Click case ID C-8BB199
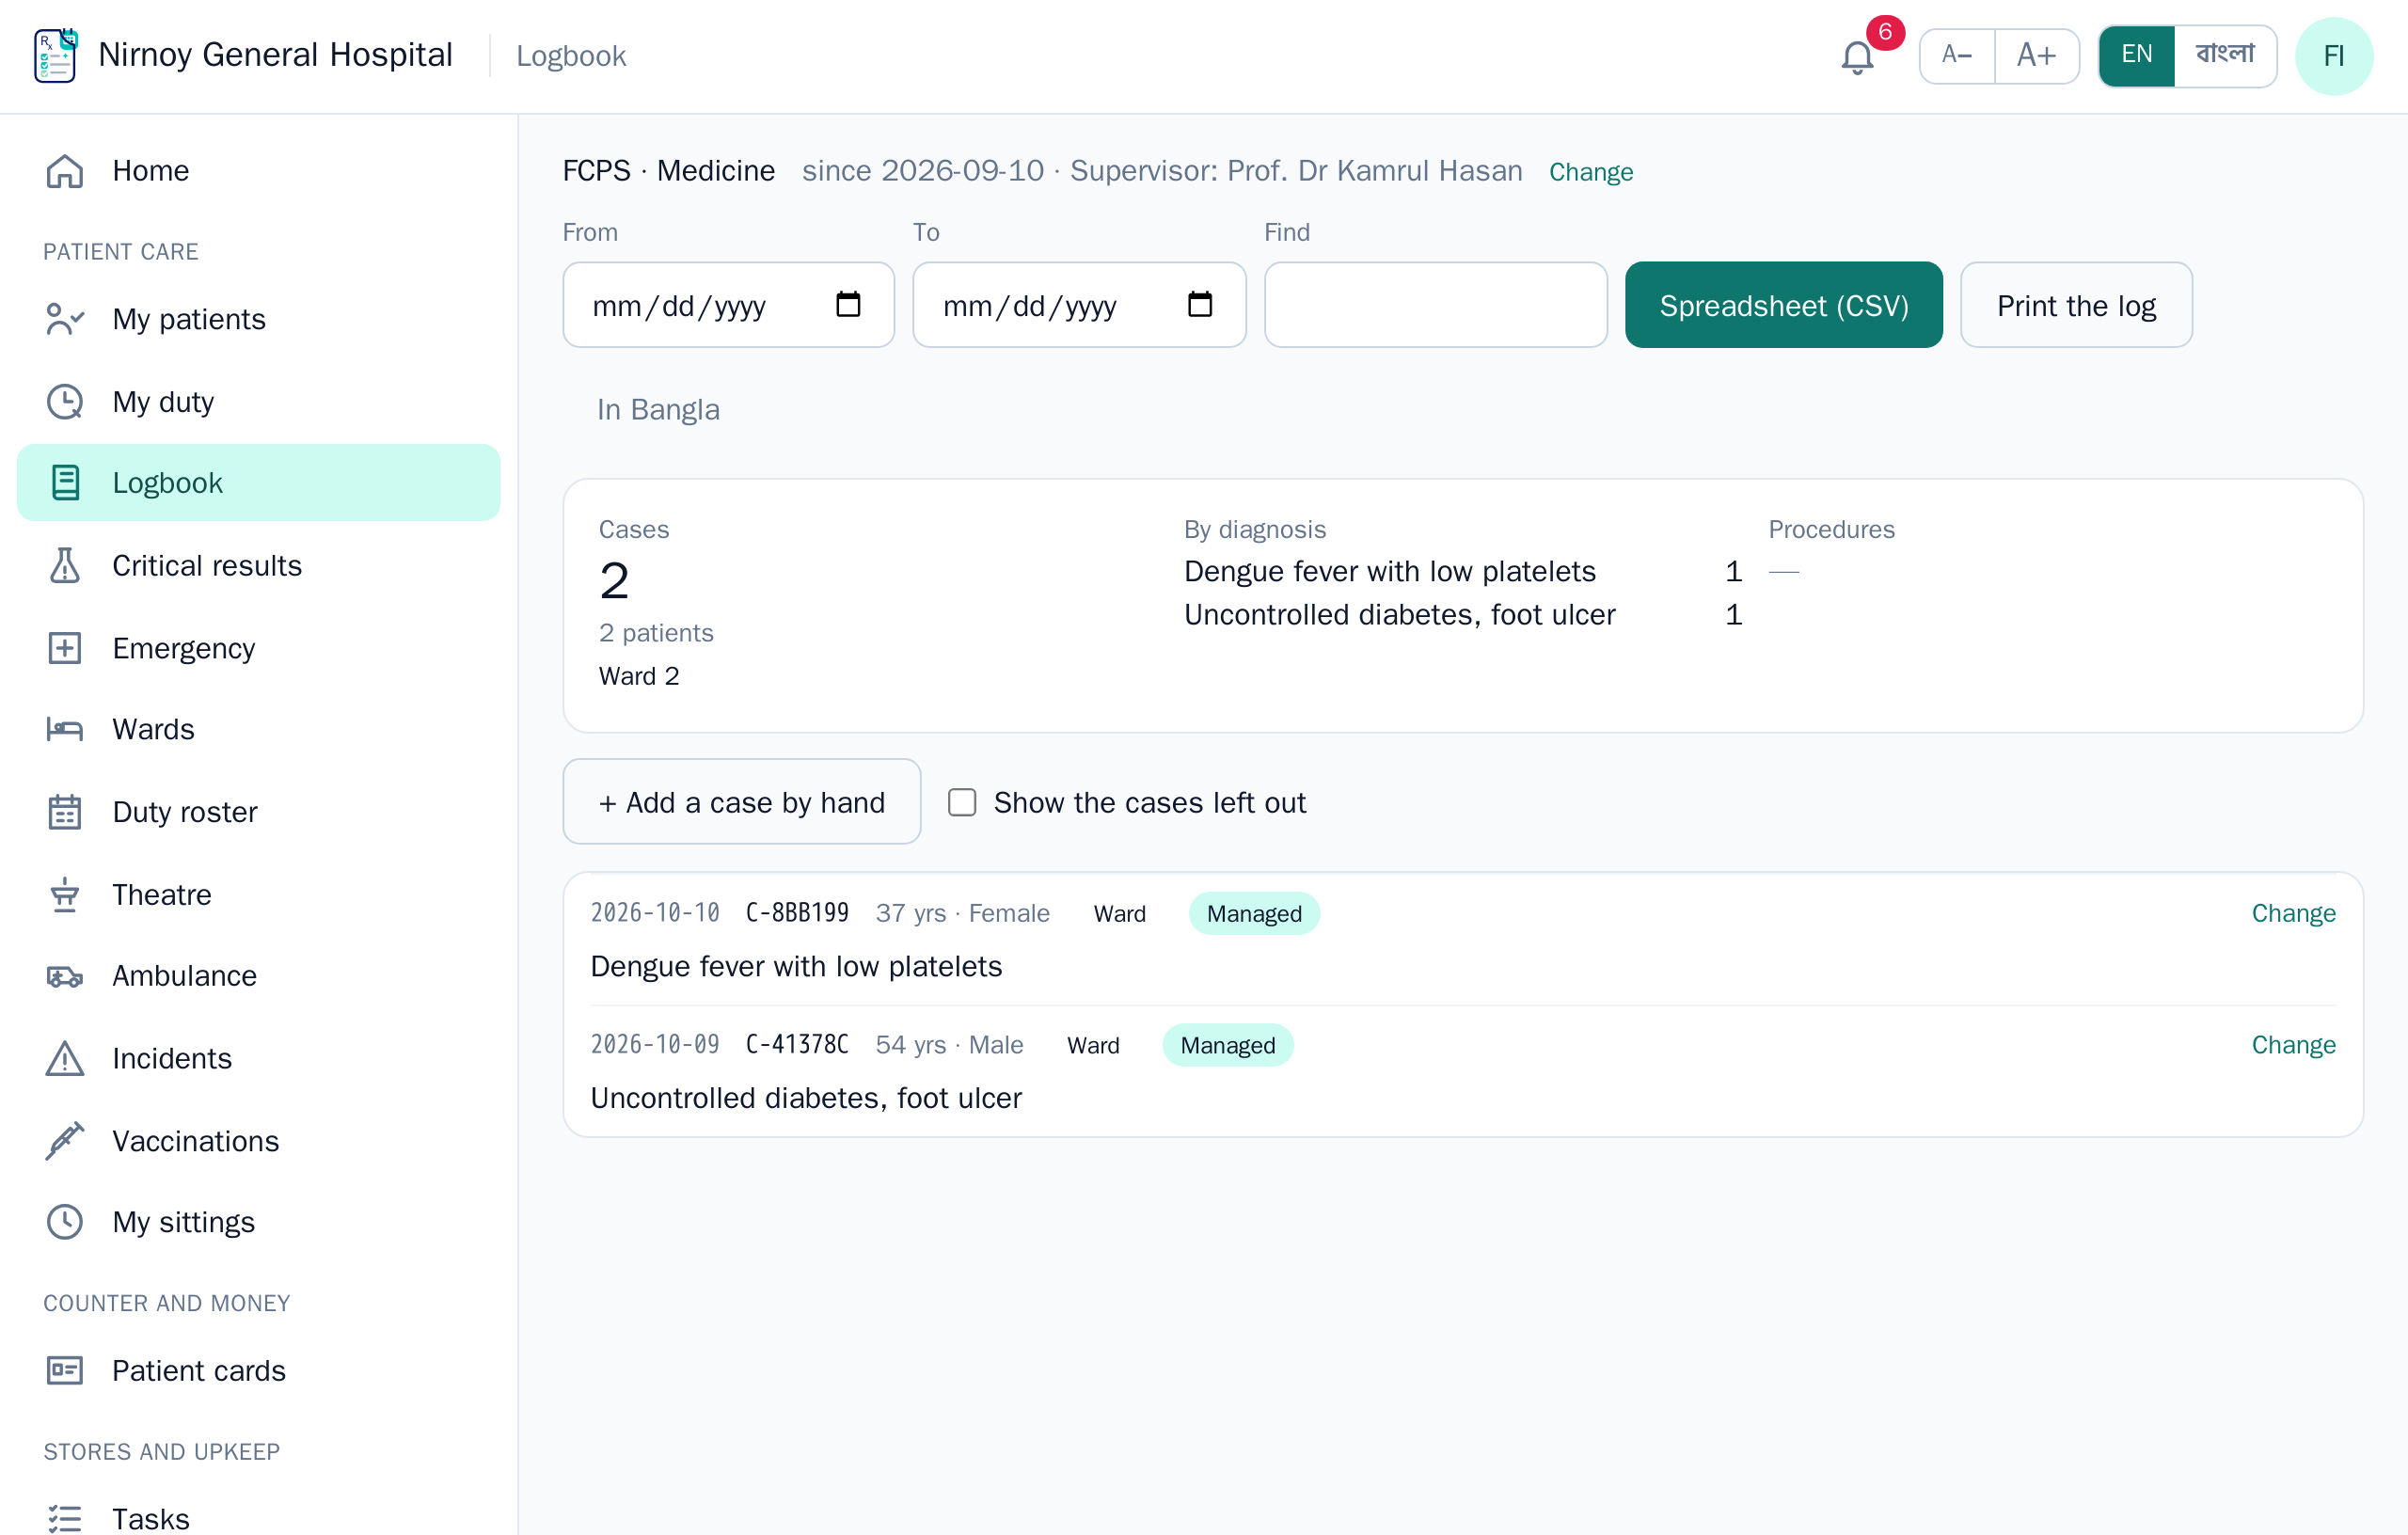2408x1535 pixels. click(797, 914)
